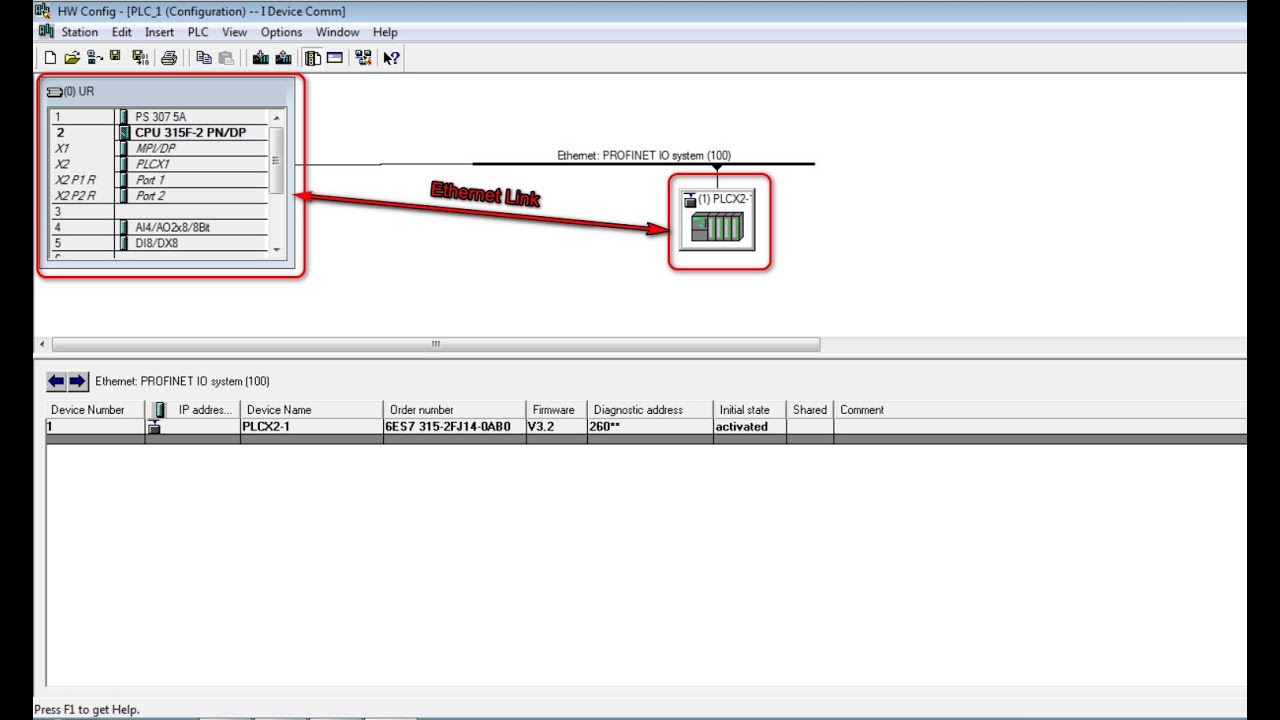Open the PLC menu
The height and width of the screenshot is (720, 1280).
point(198,32)
